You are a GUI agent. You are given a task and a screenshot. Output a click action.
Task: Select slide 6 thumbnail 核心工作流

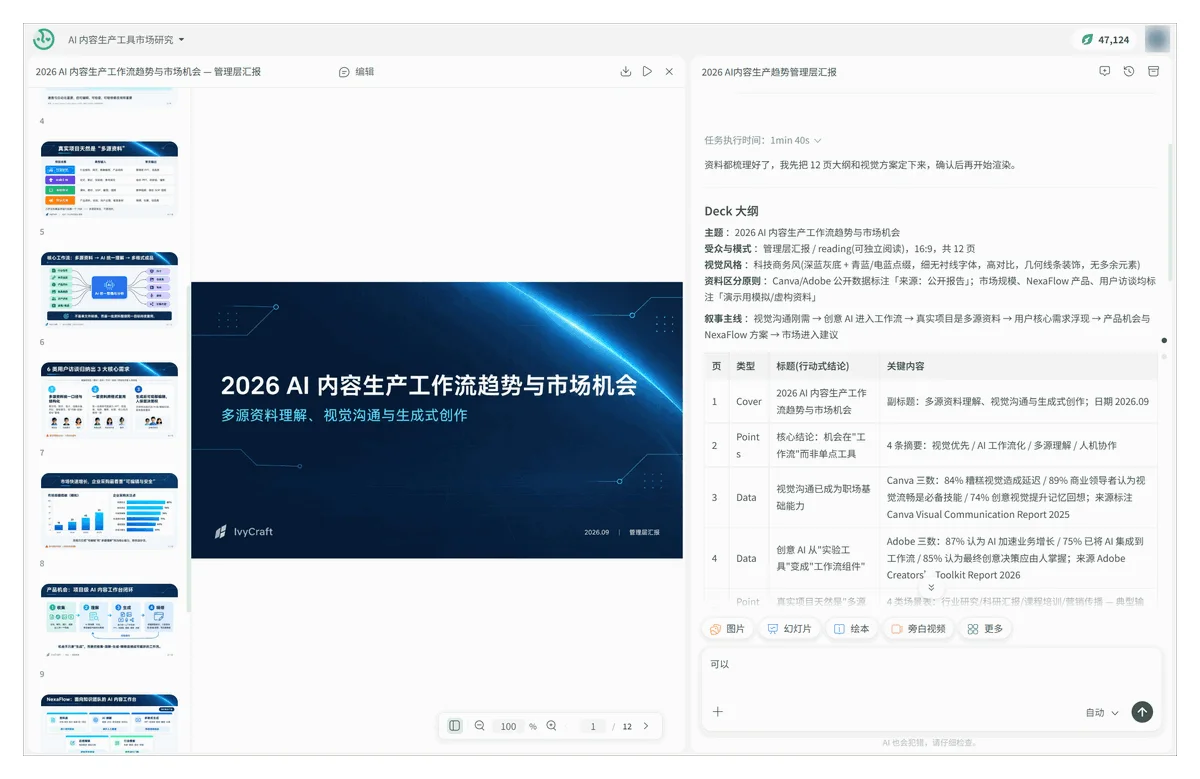pyautogui.click(x=110, y=291)
